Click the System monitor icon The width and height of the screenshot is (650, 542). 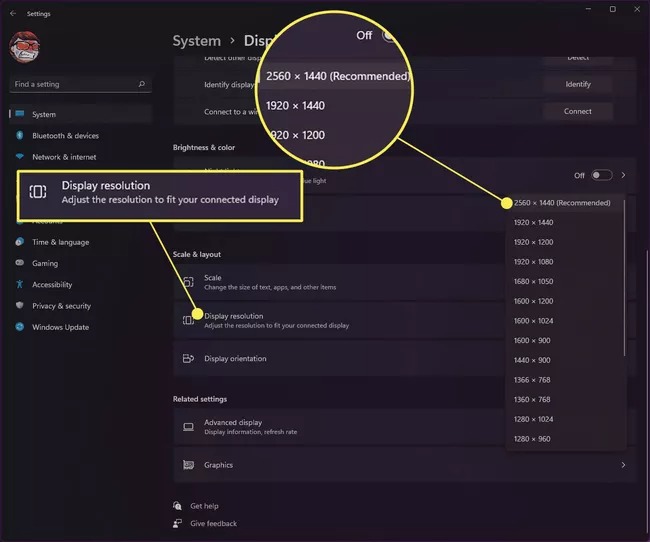click(19, 114)
